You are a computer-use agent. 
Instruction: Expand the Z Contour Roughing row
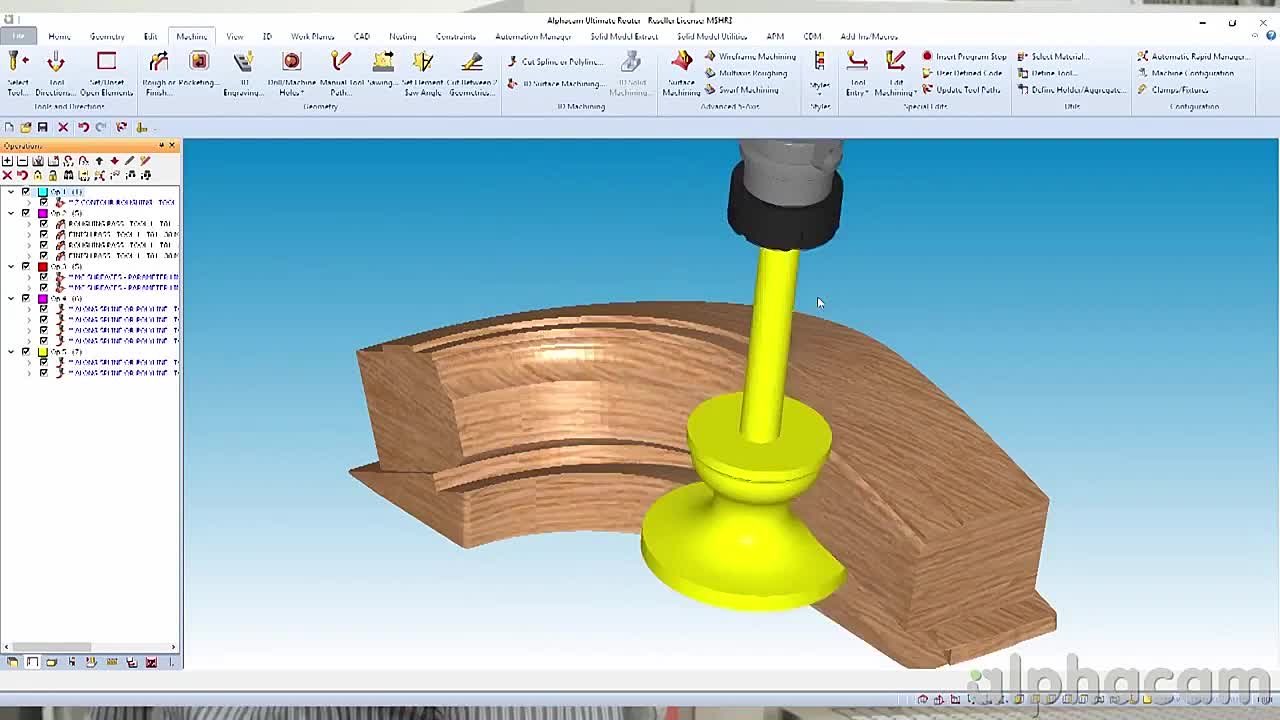coord(29,202)
